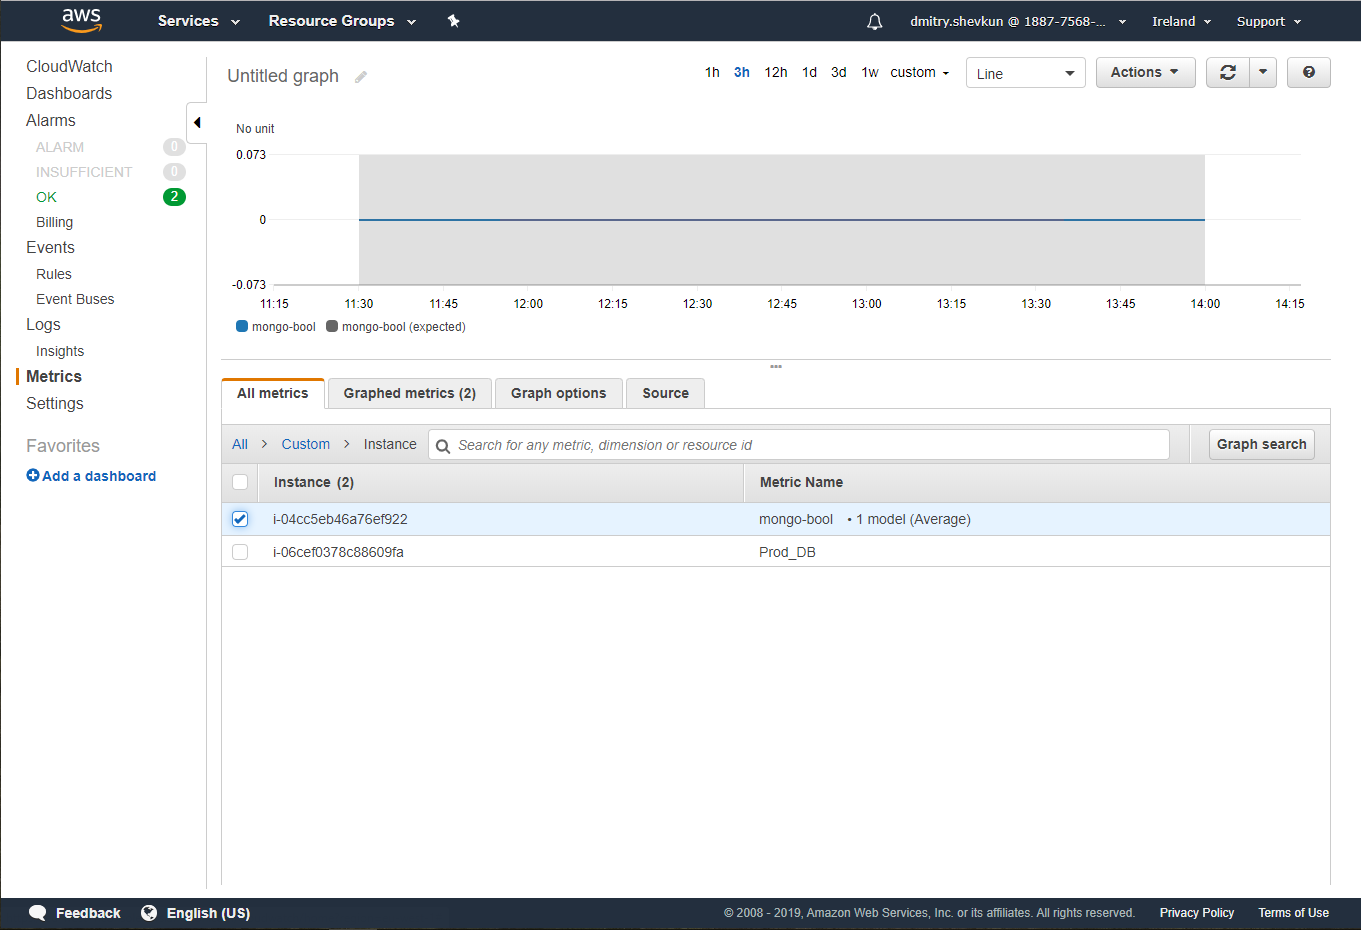Screen dimensions: 1361x930
Task: Open the notifications bell icon
Action: (x=874, y=22)
